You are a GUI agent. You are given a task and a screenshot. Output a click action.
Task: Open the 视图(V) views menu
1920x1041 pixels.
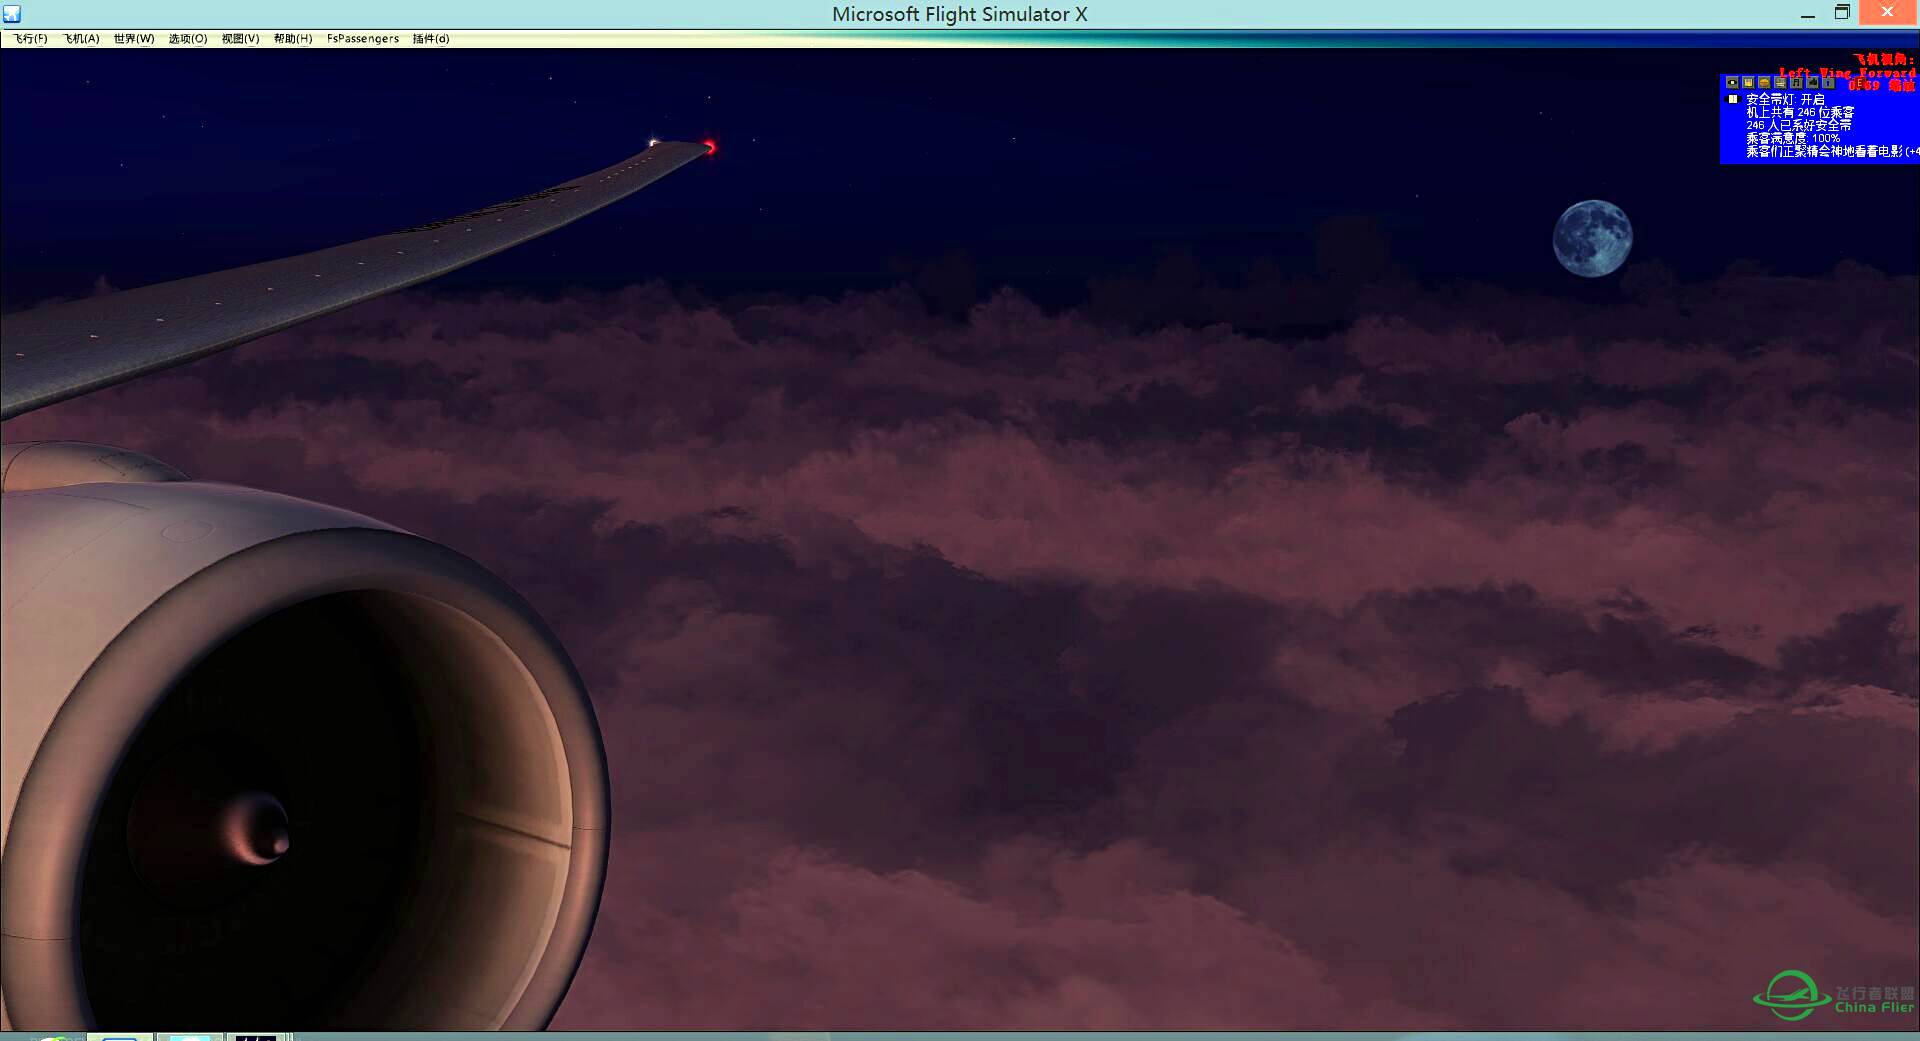coord(240,39)
